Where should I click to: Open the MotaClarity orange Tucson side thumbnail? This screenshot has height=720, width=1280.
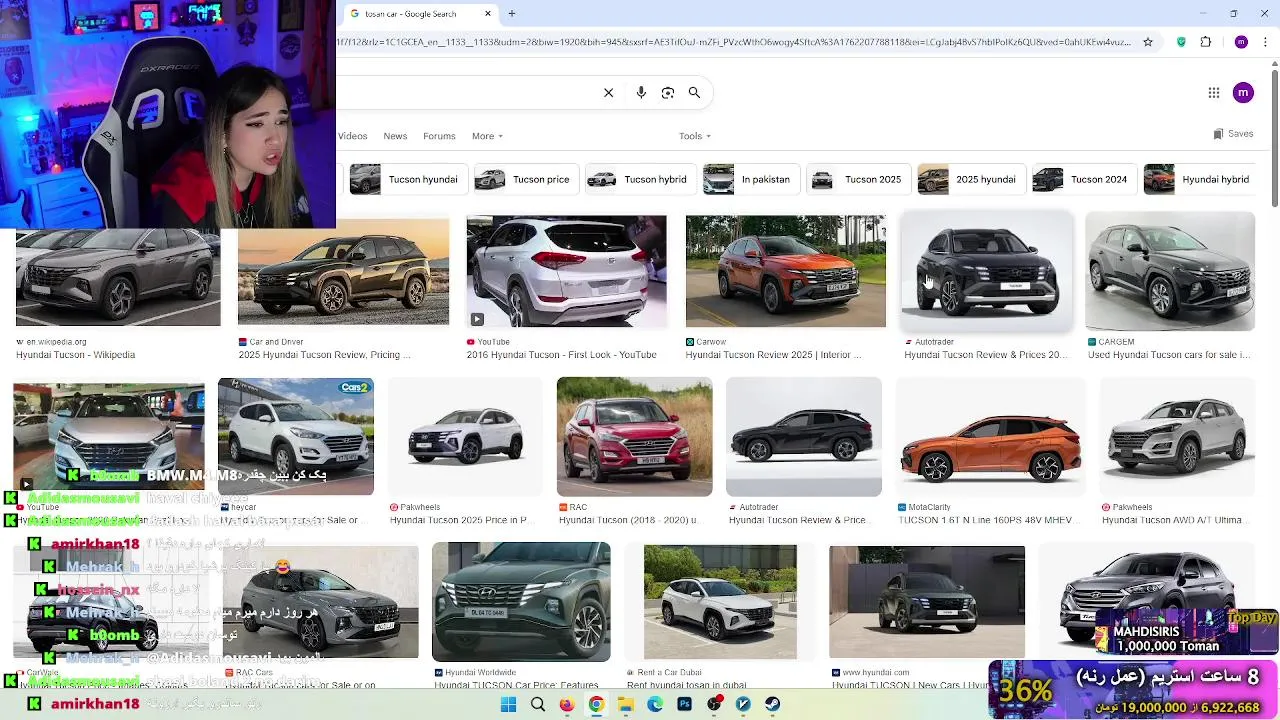(990, 437)
